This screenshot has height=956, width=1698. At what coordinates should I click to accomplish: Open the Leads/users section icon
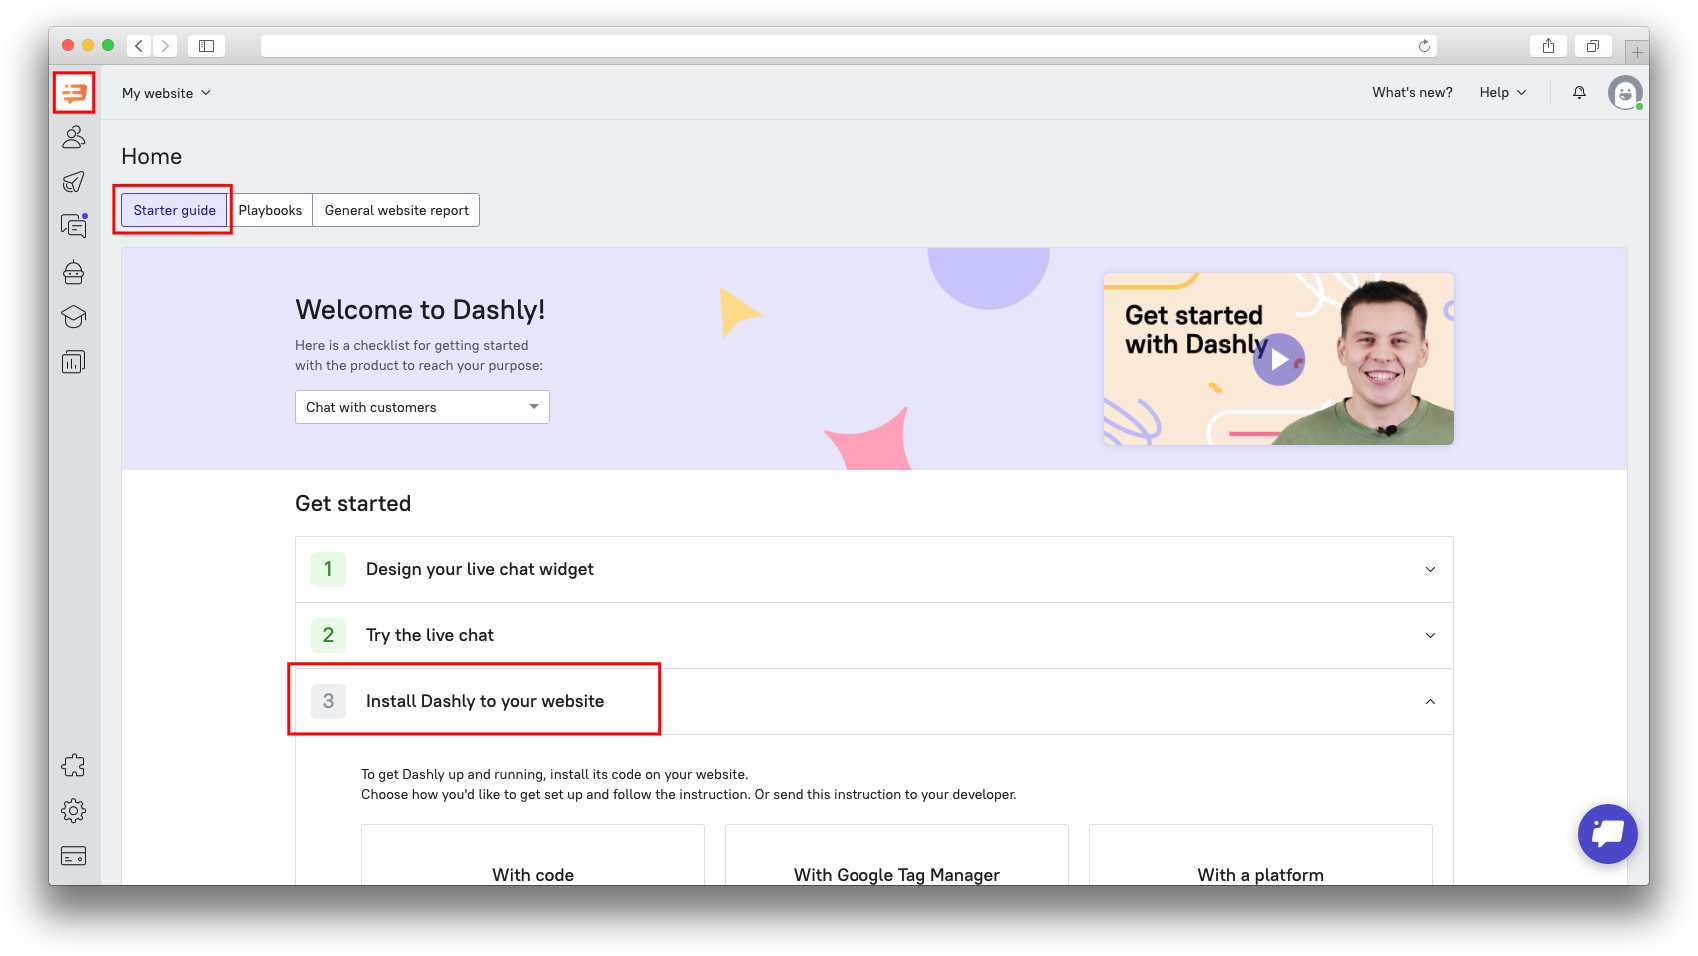(74, 137)
